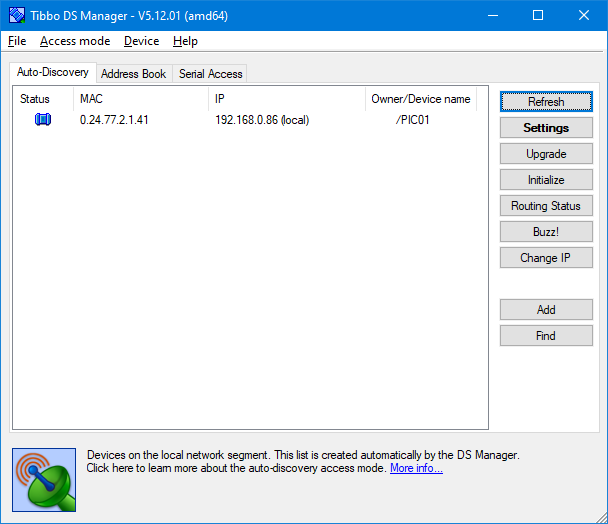The width and height of the screenshot is (608, 524).
Task: Select device name /PIC01
Action: (413, 120)
